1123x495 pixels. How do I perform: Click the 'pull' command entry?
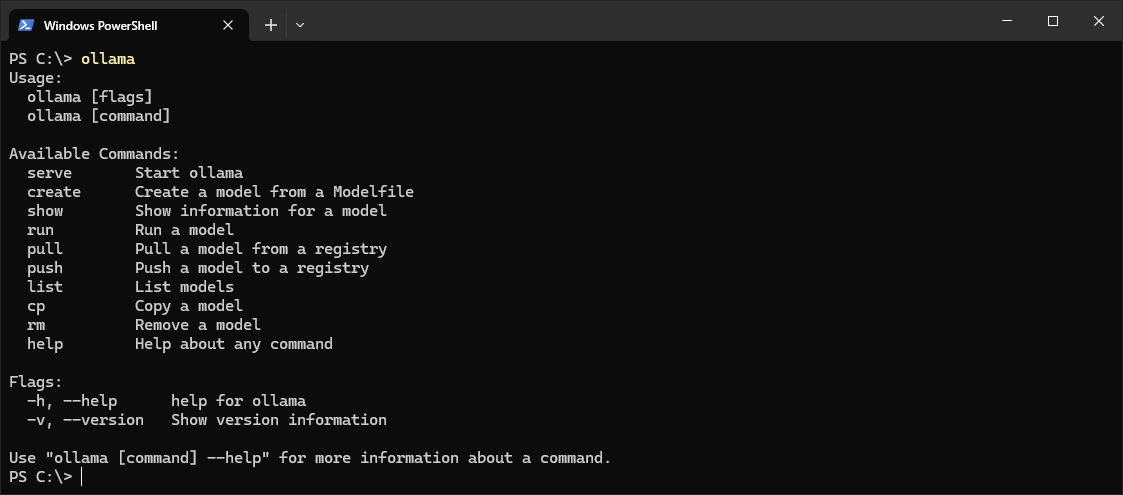click(45, 249)
